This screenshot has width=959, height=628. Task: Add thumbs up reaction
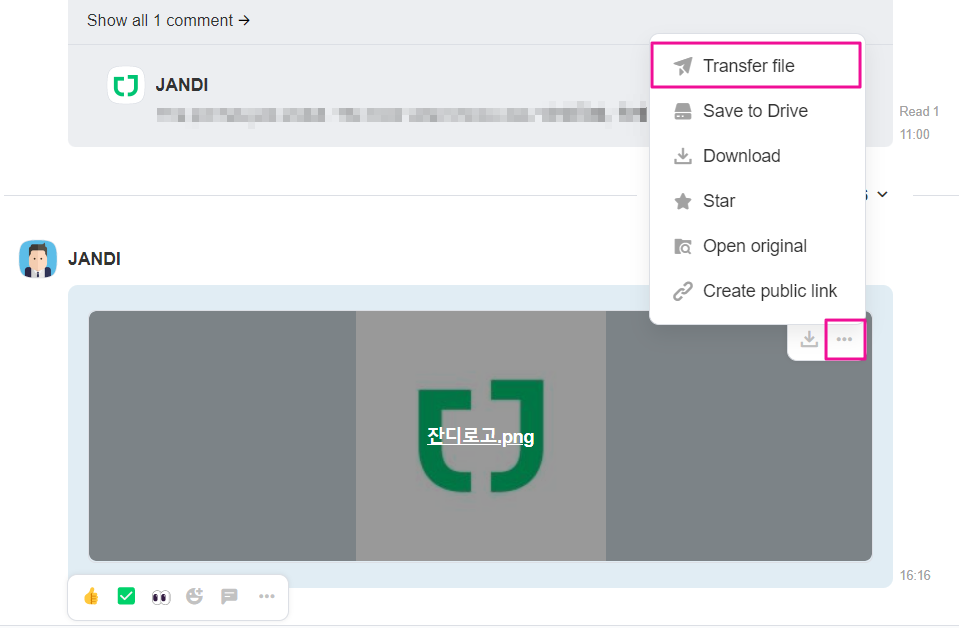tap(91, 596)
